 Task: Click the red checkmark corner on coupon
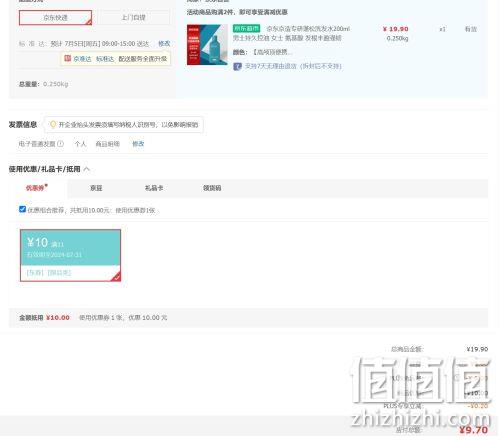coord(116,277)
